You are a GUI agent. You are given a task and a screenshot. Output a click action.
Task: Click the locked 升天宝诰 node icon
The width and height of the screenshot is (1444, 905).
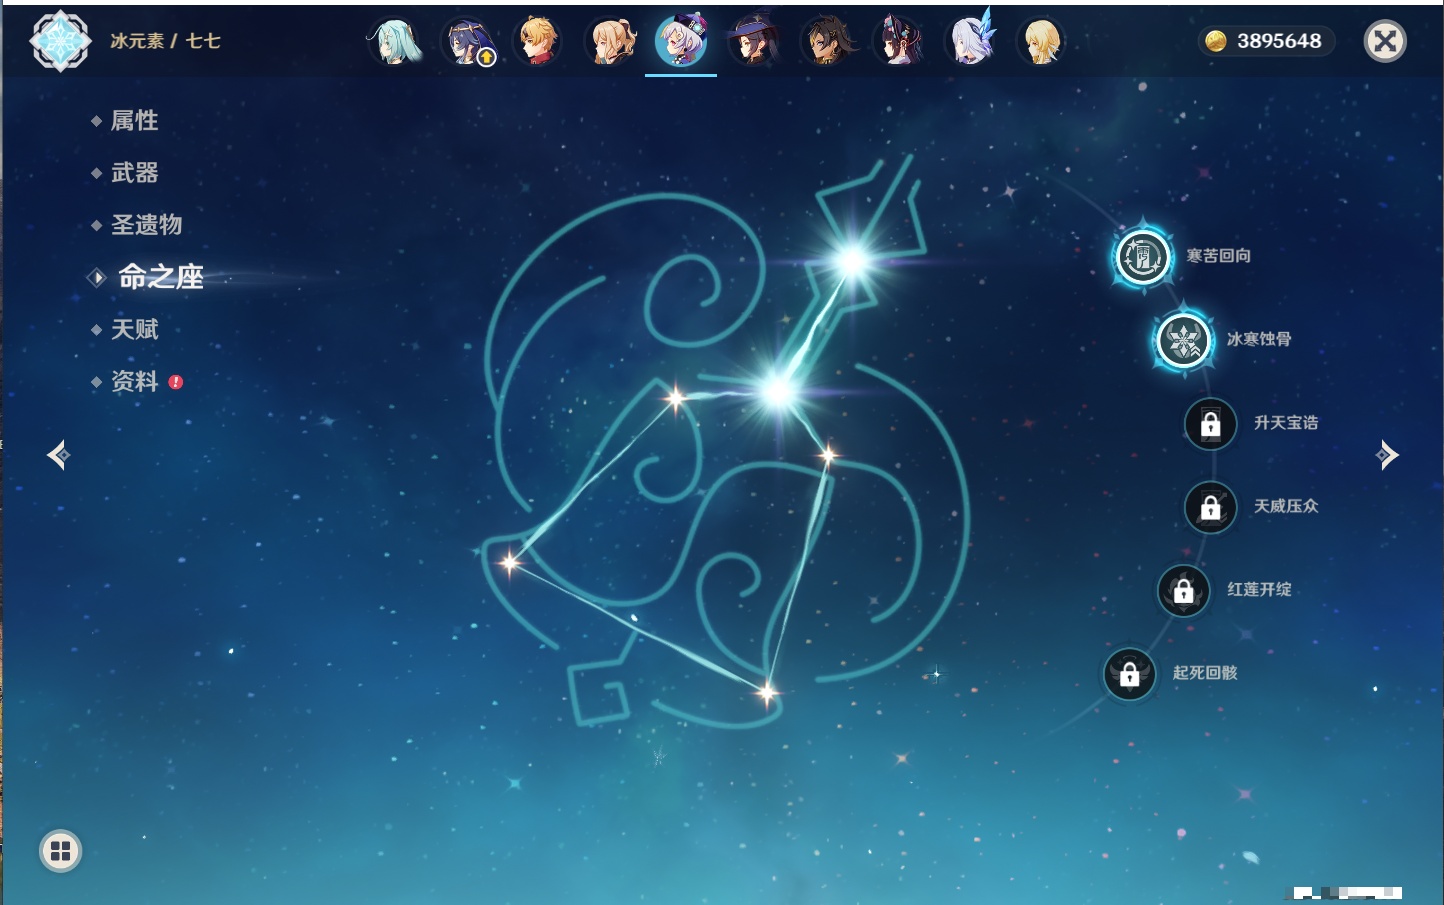tap(1210, 423)
